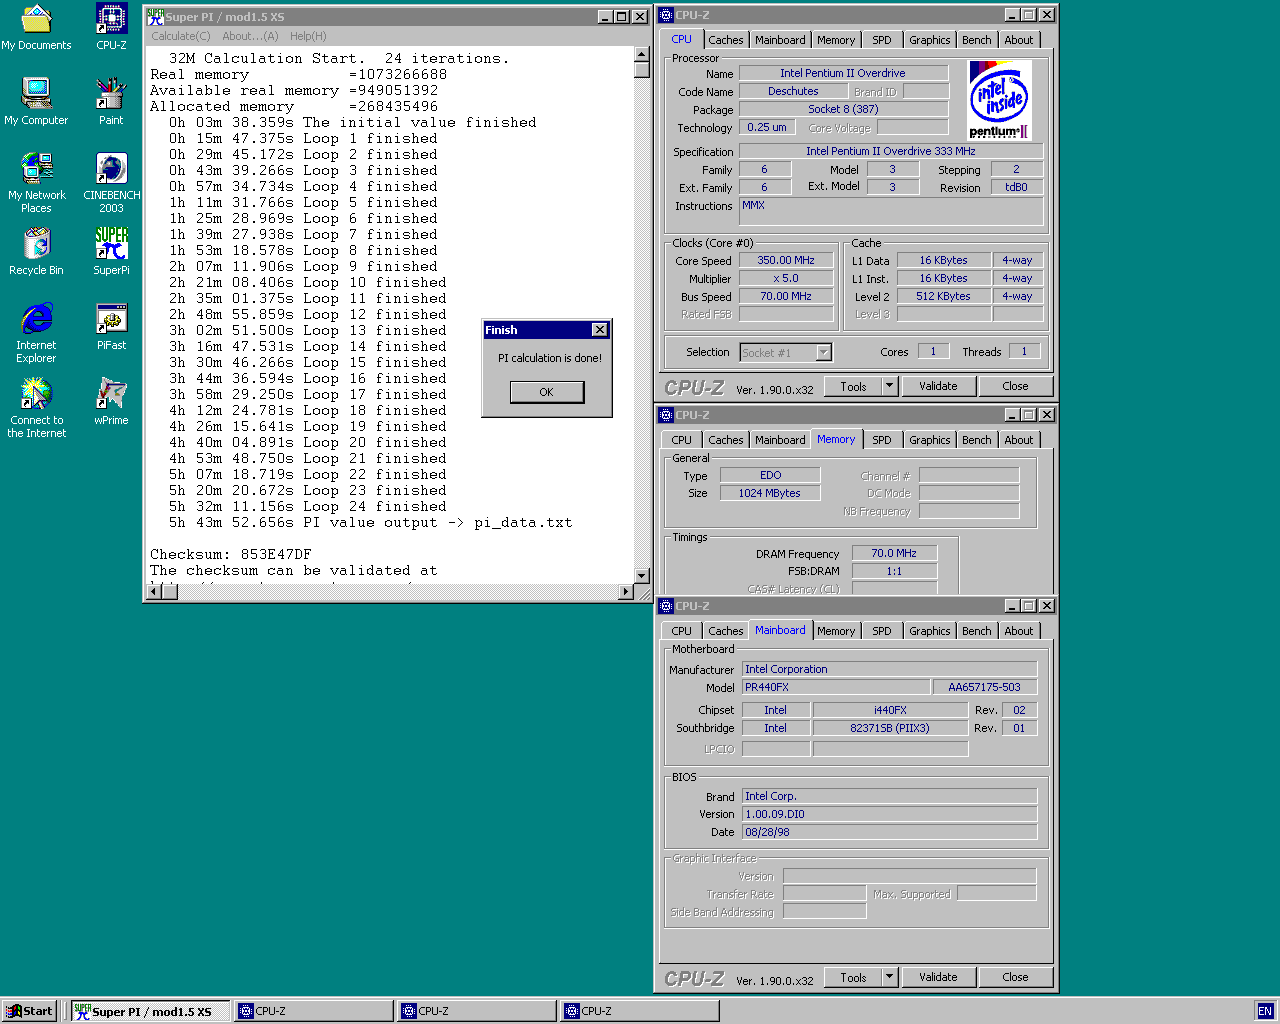Click the Intel Inside Pentium II logo
The image size is (1280, 1024).
pyautogui.click(x=999, y=100)
